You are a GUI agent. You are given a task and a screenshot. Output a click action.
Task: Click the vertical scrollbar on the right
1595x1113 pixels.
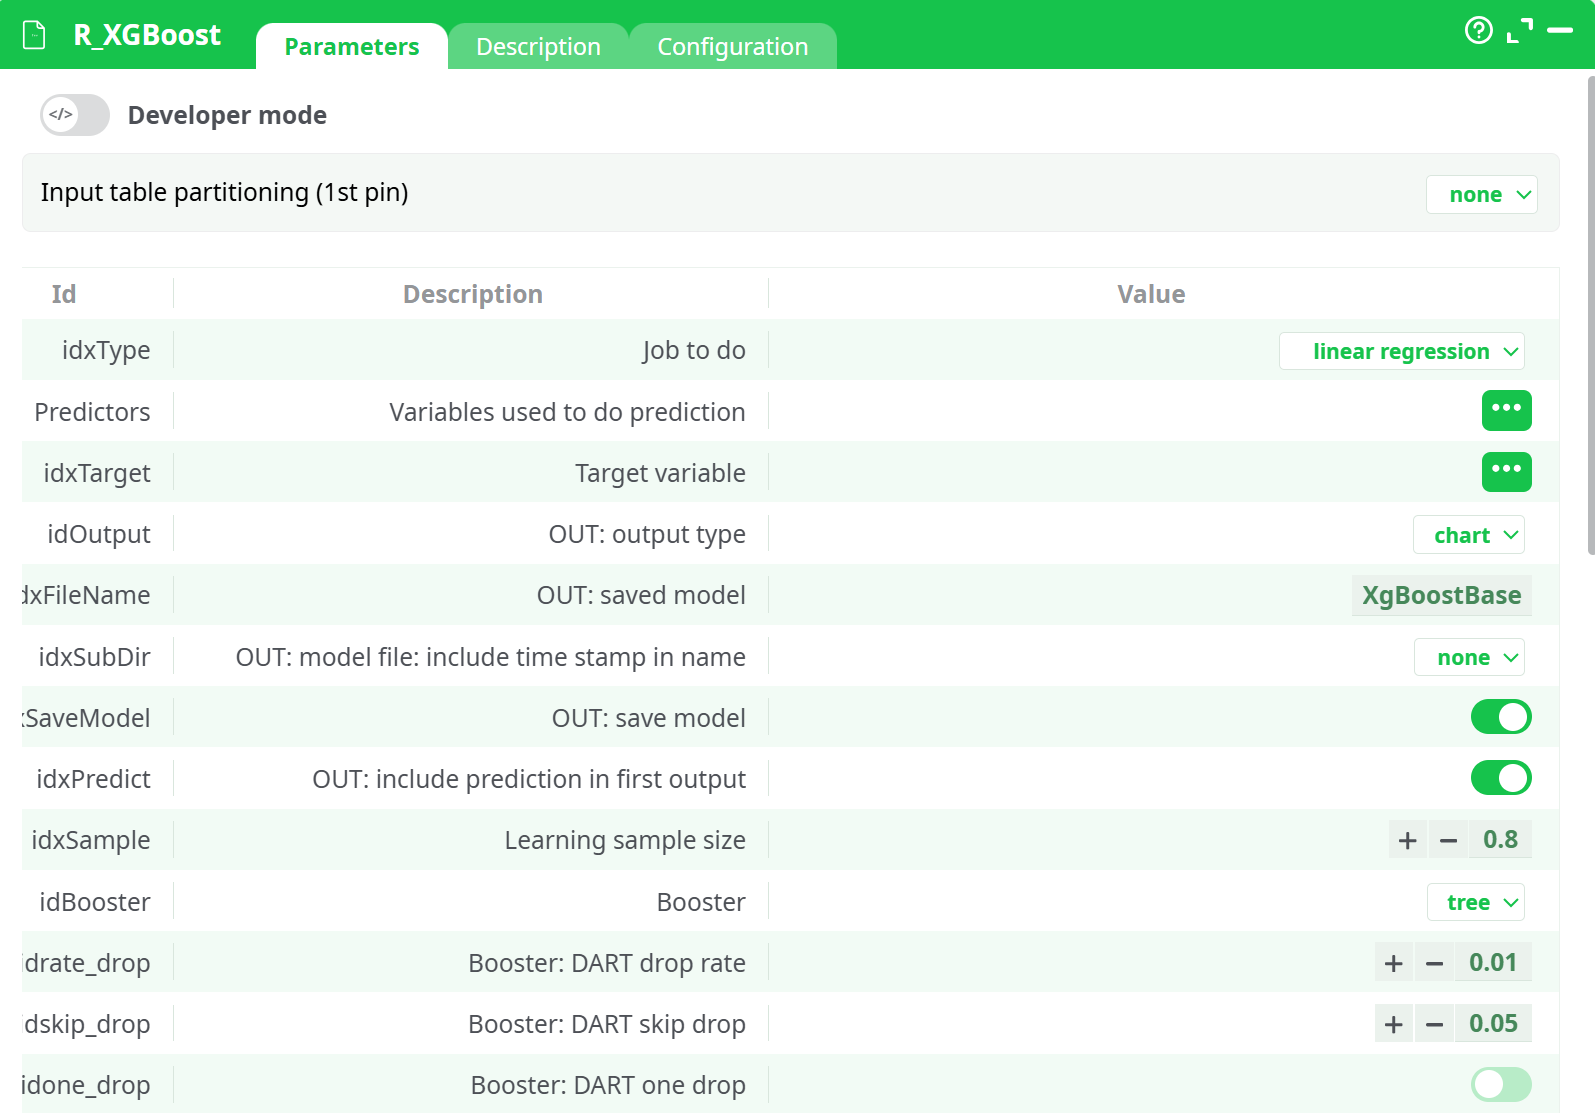click(1589, 315)
